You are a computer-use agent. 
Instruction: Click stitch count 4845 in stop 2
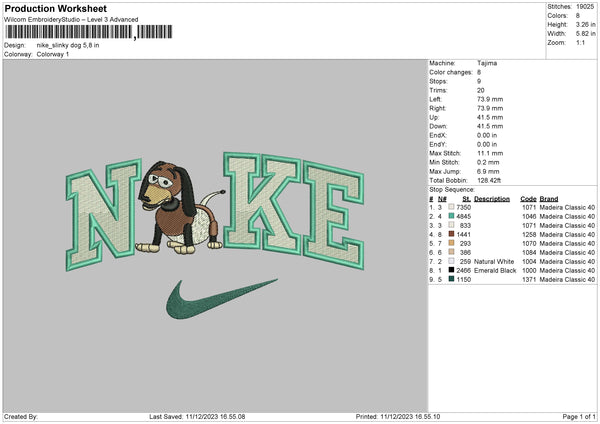[x=463, y=217]
